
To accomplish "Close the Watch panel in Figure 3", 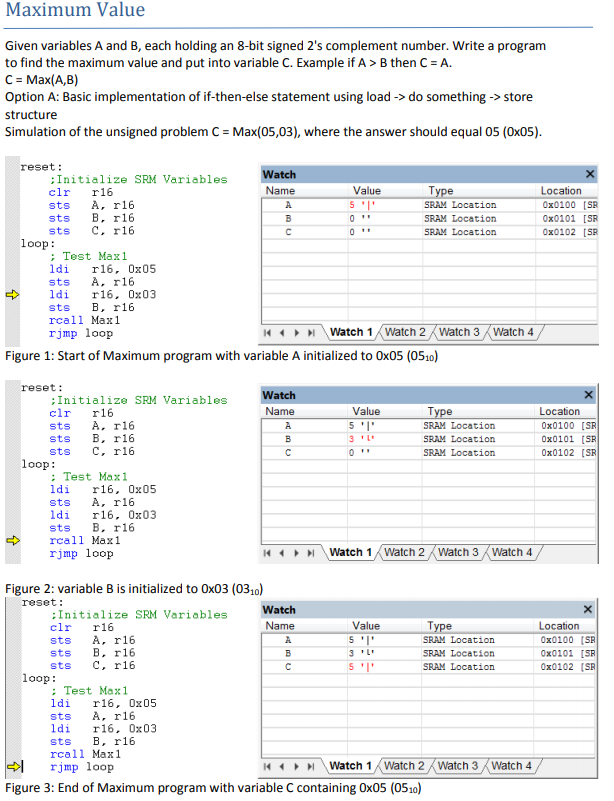I will pos(588,609).
